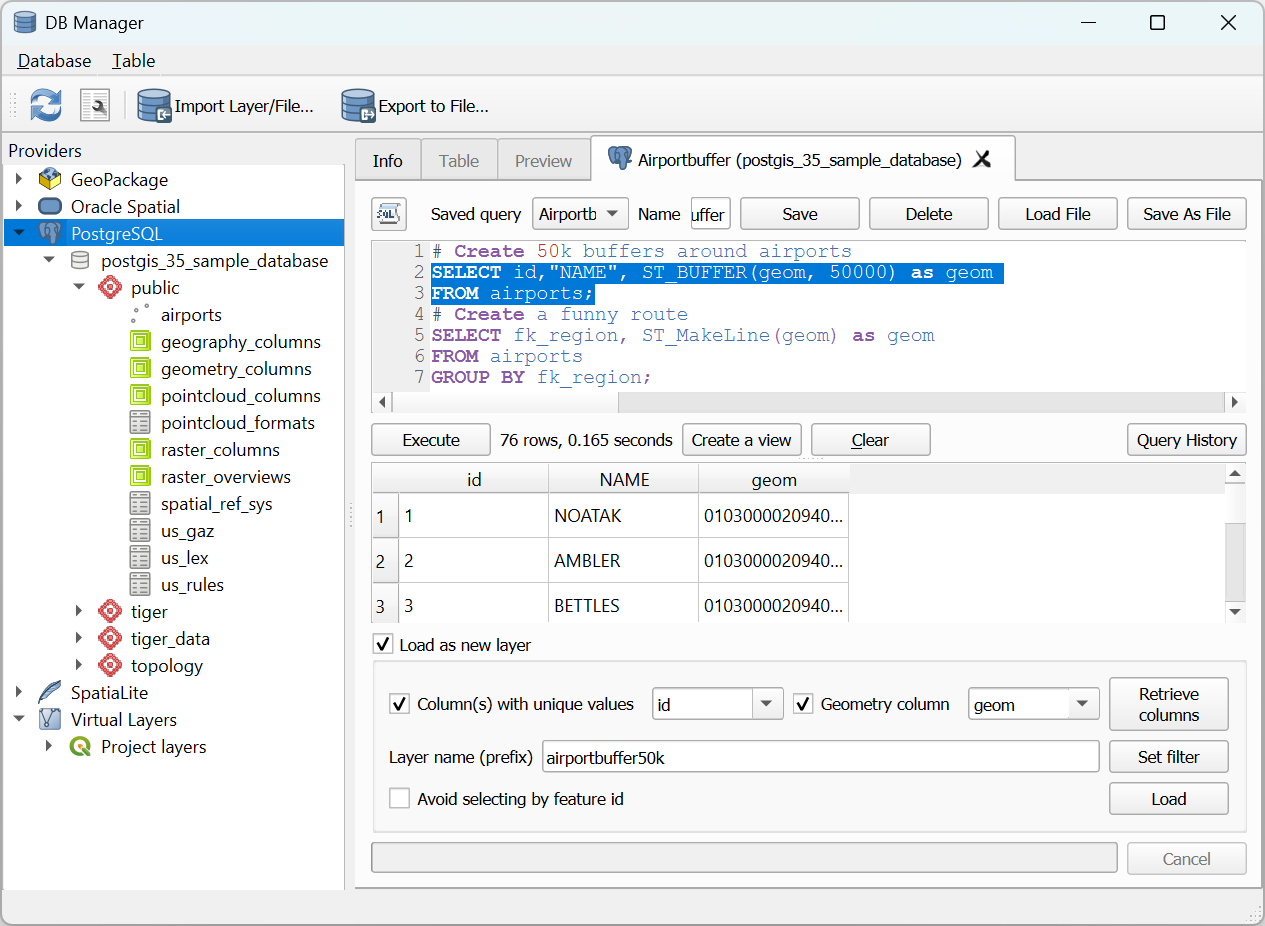Click the SQL saved-query icon beside Saved query

click(x=389, y=213)
